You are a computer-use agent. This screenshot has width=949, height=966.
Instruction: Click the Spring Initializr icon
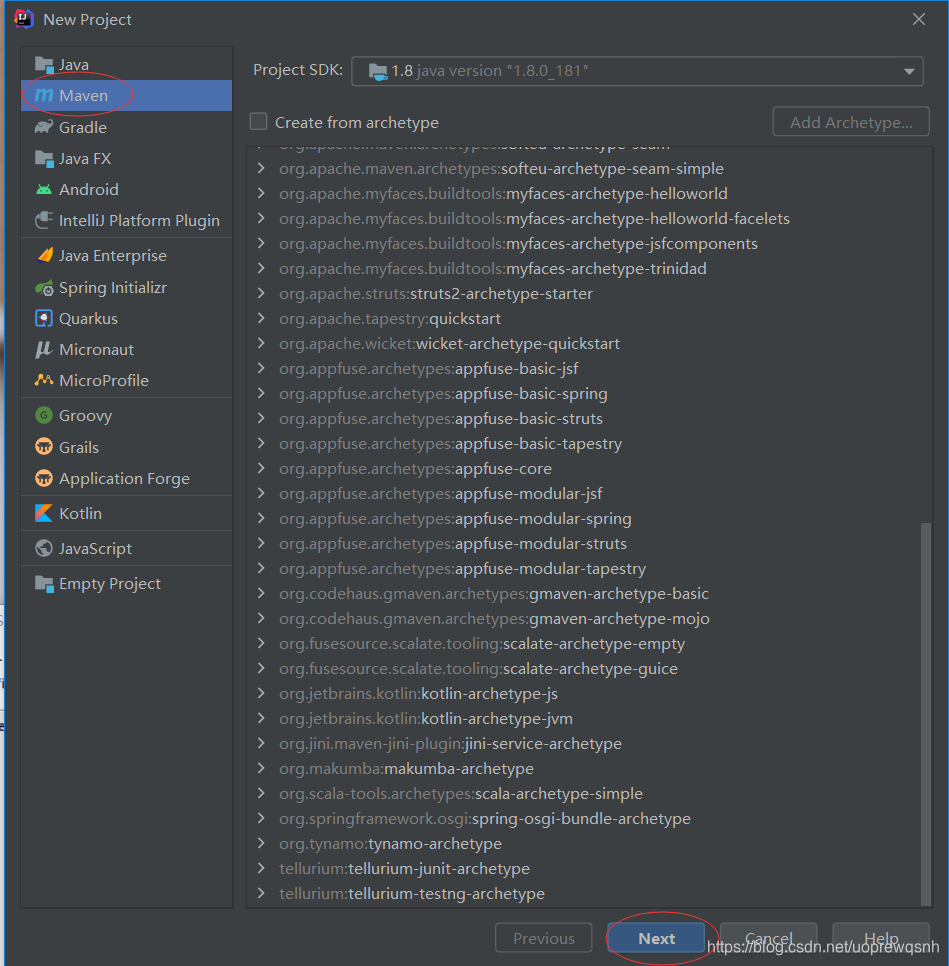pyautogui.click(x=44, y=288)
